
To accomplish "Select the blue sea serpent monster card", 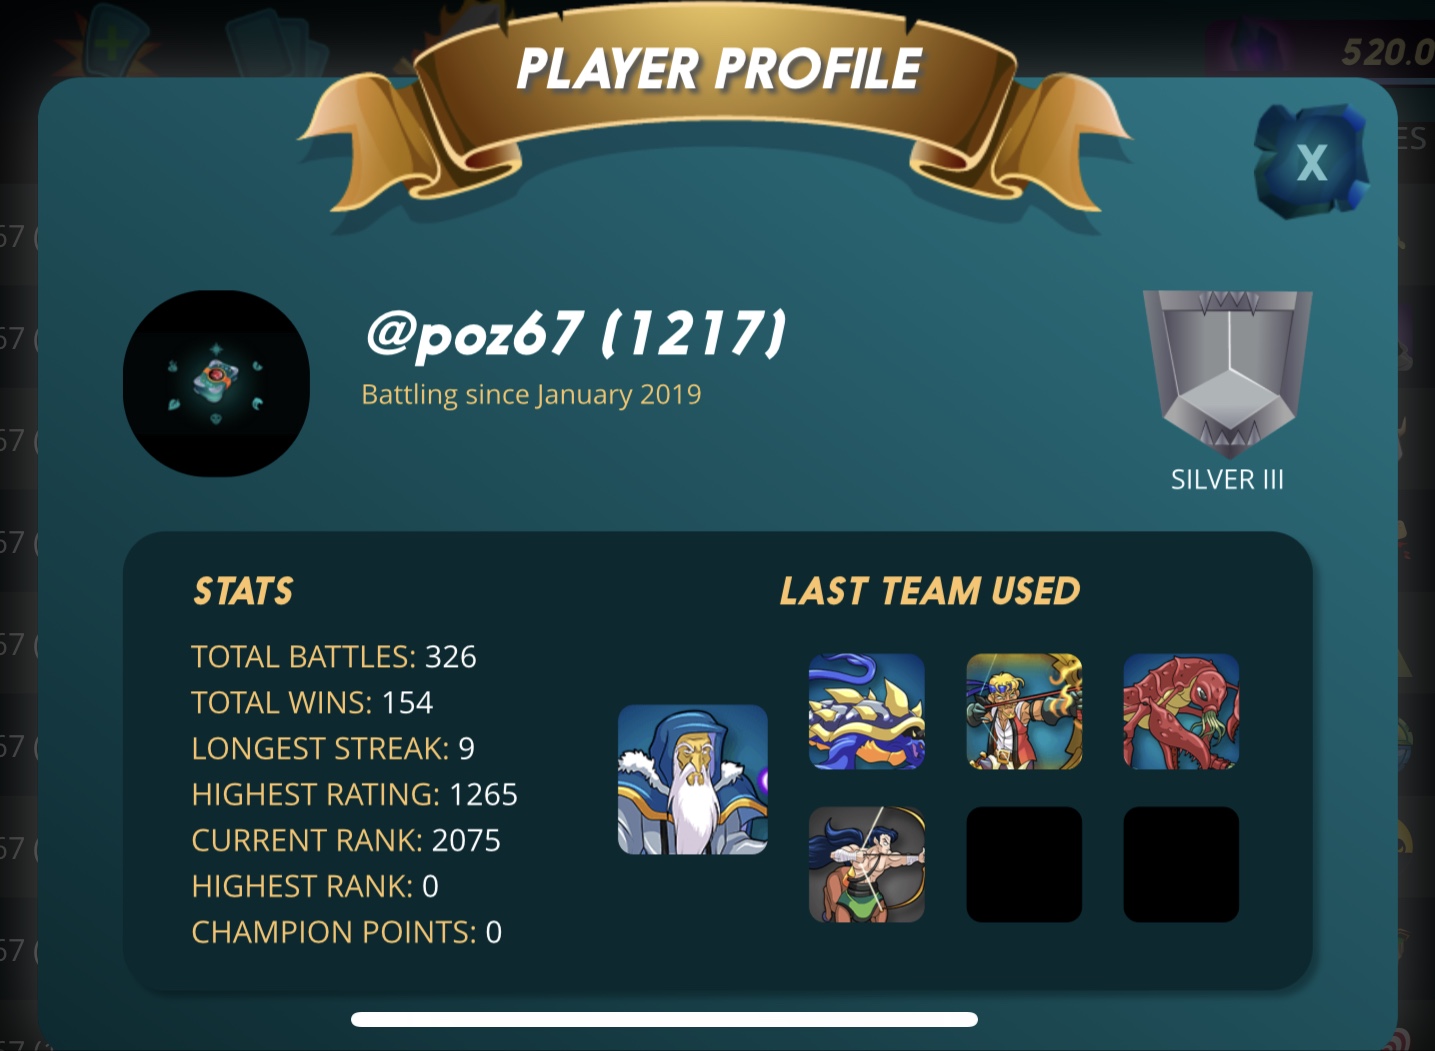I will point(867,712).
